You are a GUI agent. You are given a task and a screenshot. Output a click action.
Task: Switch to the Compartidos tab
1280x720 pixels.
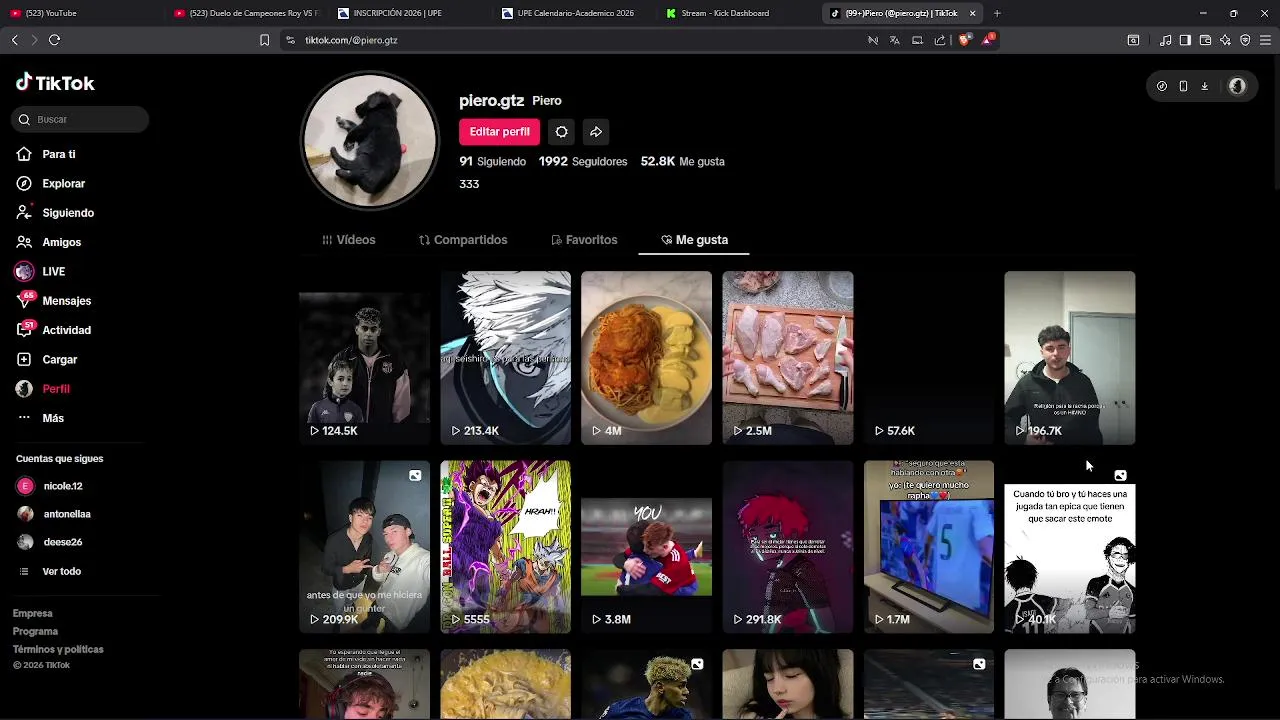[x=463, y=240]
